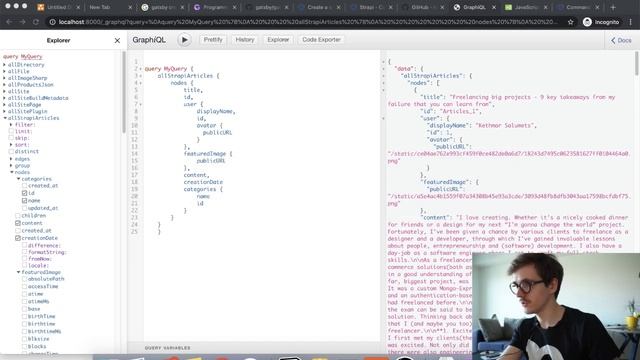This screenshot has height=360, width=640.
Task: Open a new browser tab
Action: 613,7
